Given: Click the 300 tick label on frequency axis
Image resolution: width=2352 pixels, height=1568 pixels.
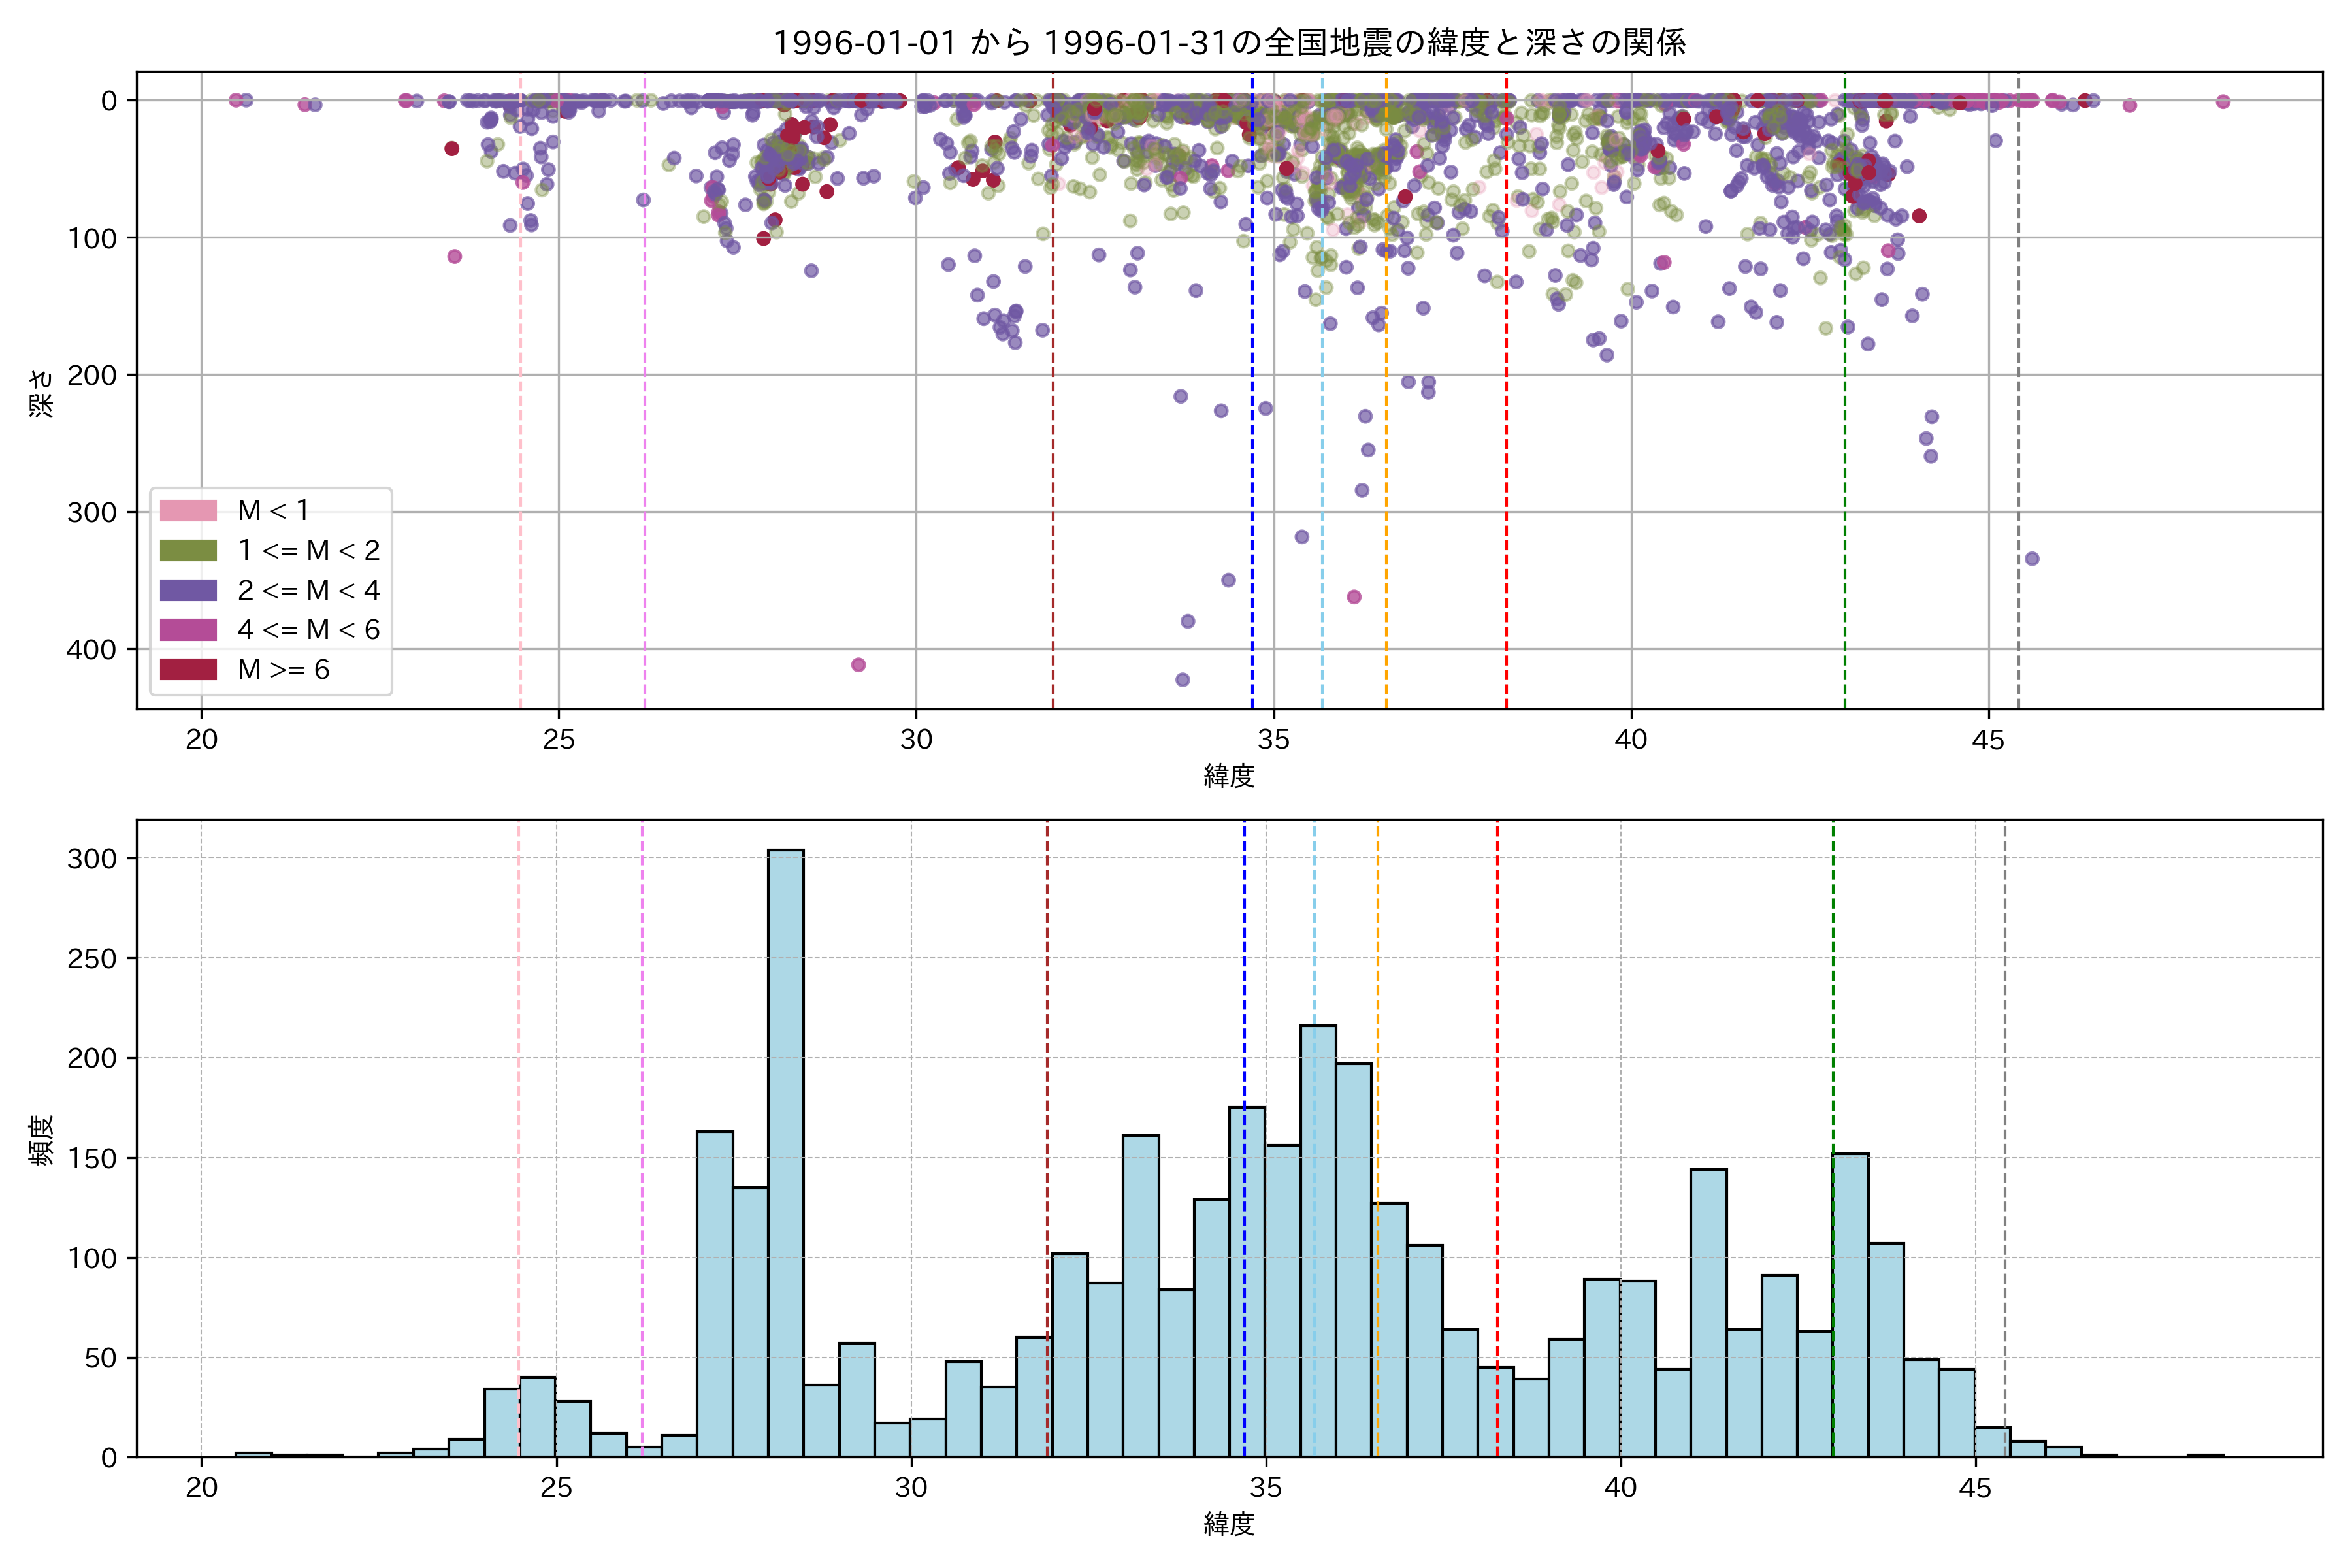Looking at the screenshot, I should [91, 859].
